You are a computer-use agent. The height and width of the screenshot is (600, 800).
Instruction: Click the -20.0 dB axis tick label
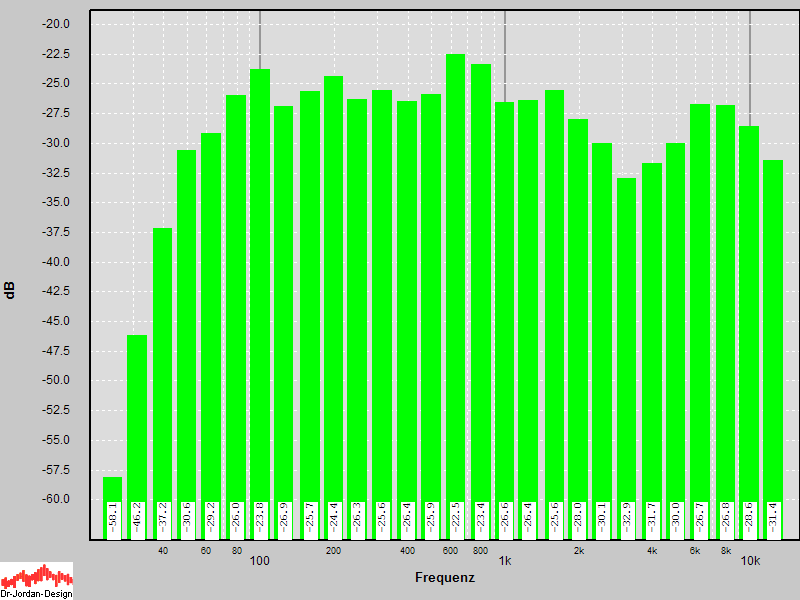click(x=53, y=24)
